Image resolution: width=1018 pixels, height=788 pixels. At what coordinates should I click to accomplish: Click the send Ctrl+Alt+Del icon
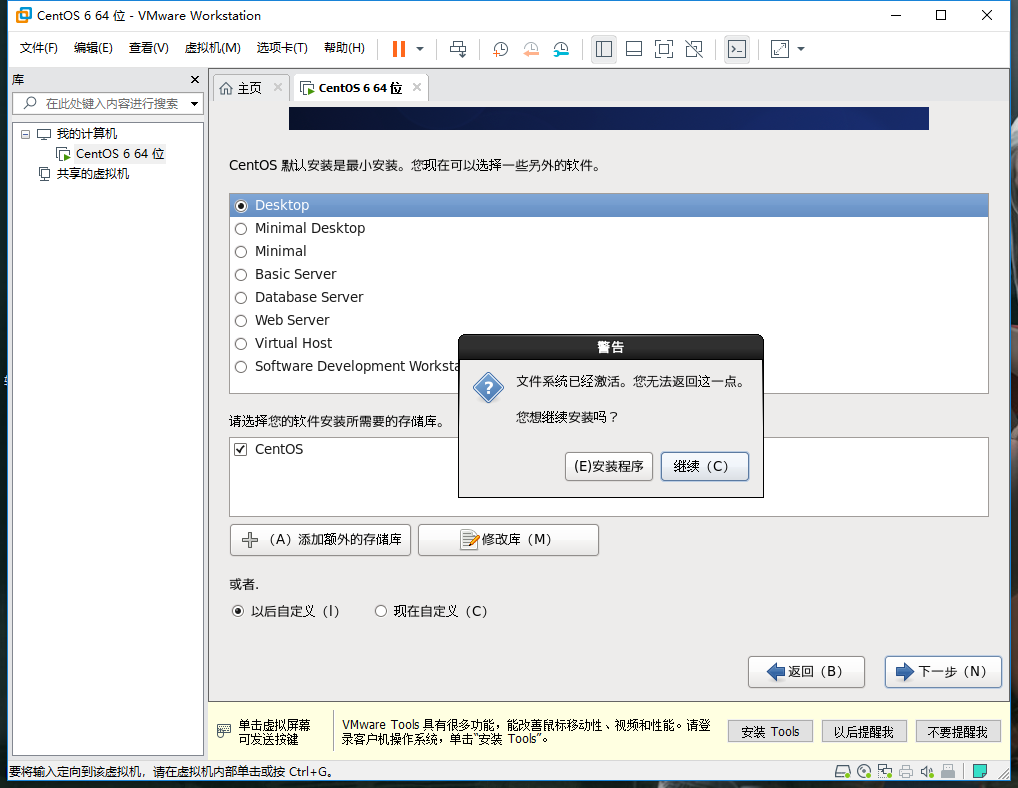tap(458, 49)
